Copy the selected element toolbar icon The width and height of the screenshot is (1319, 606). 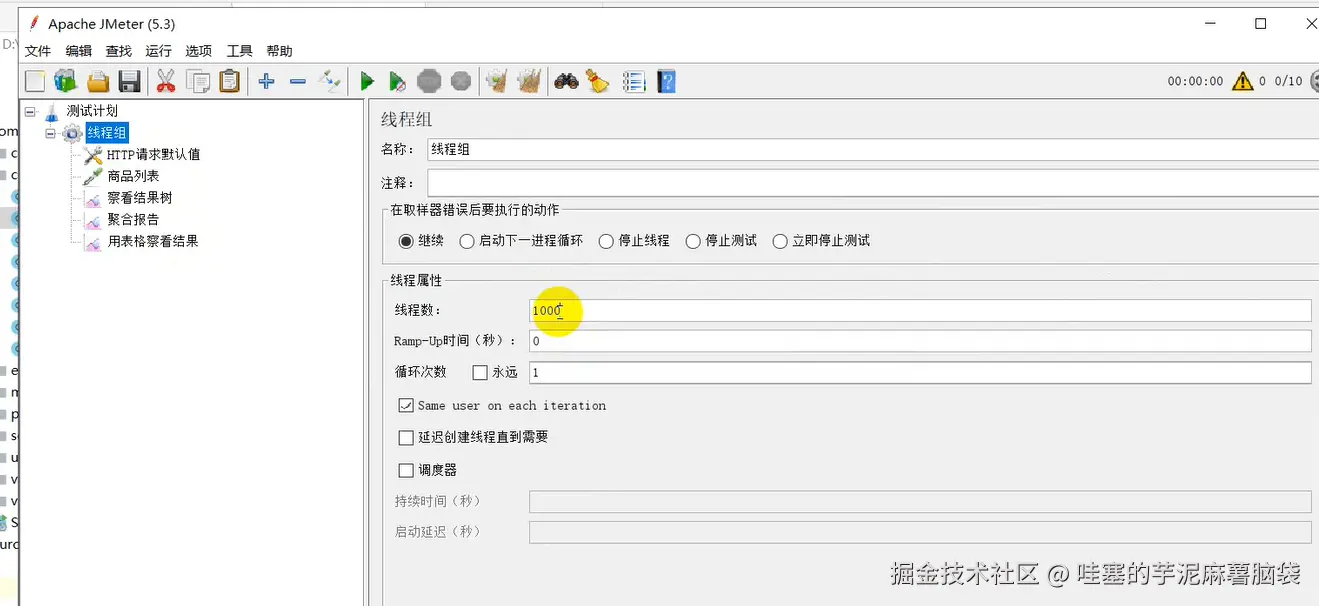[198, 82]
